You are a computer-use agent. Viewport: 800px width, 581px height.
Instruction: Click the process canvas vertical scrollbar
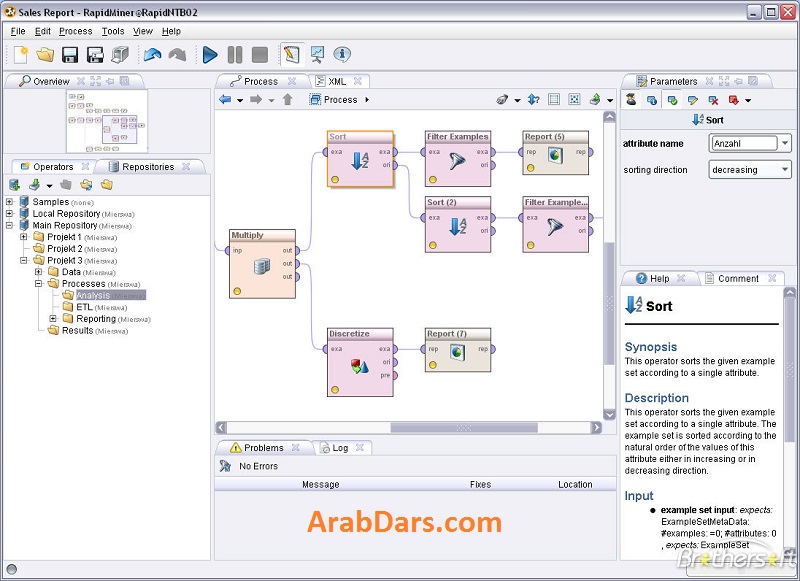pyautogui.click(x=609, y=304)
